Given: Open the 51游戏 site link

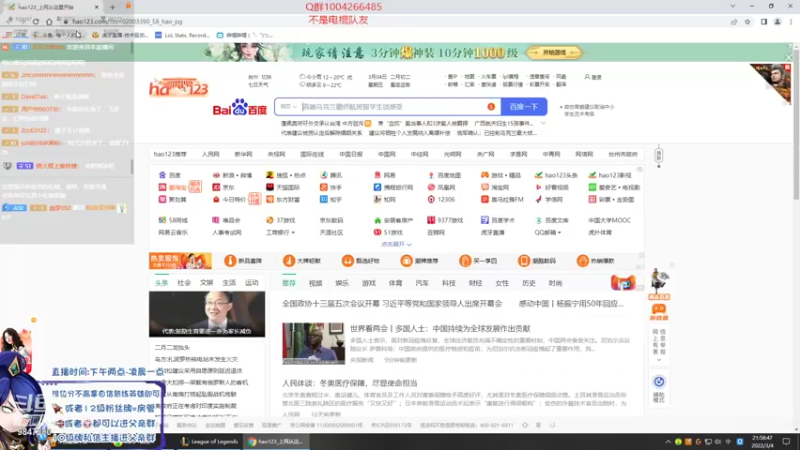Looking at the screenshot, I should point(388,232).
